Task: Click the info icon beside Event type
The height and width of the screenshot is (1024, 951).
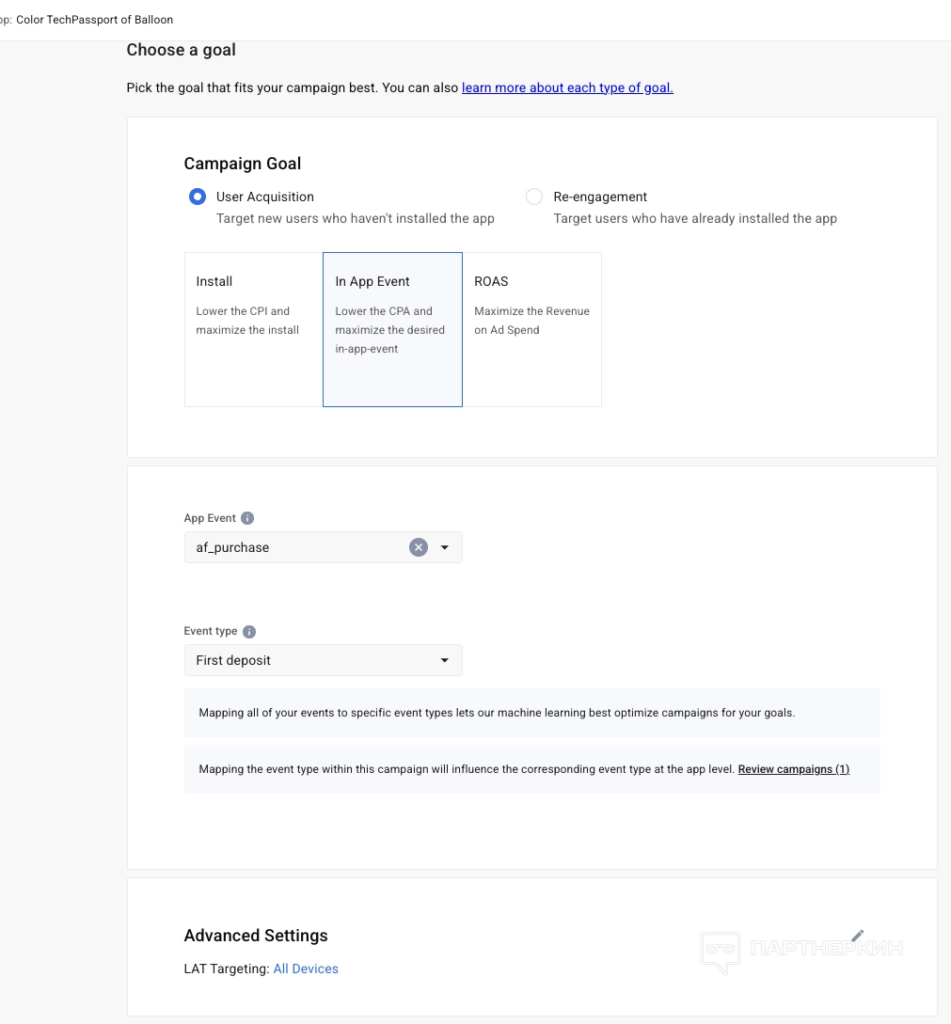Action: click(249, 632)
